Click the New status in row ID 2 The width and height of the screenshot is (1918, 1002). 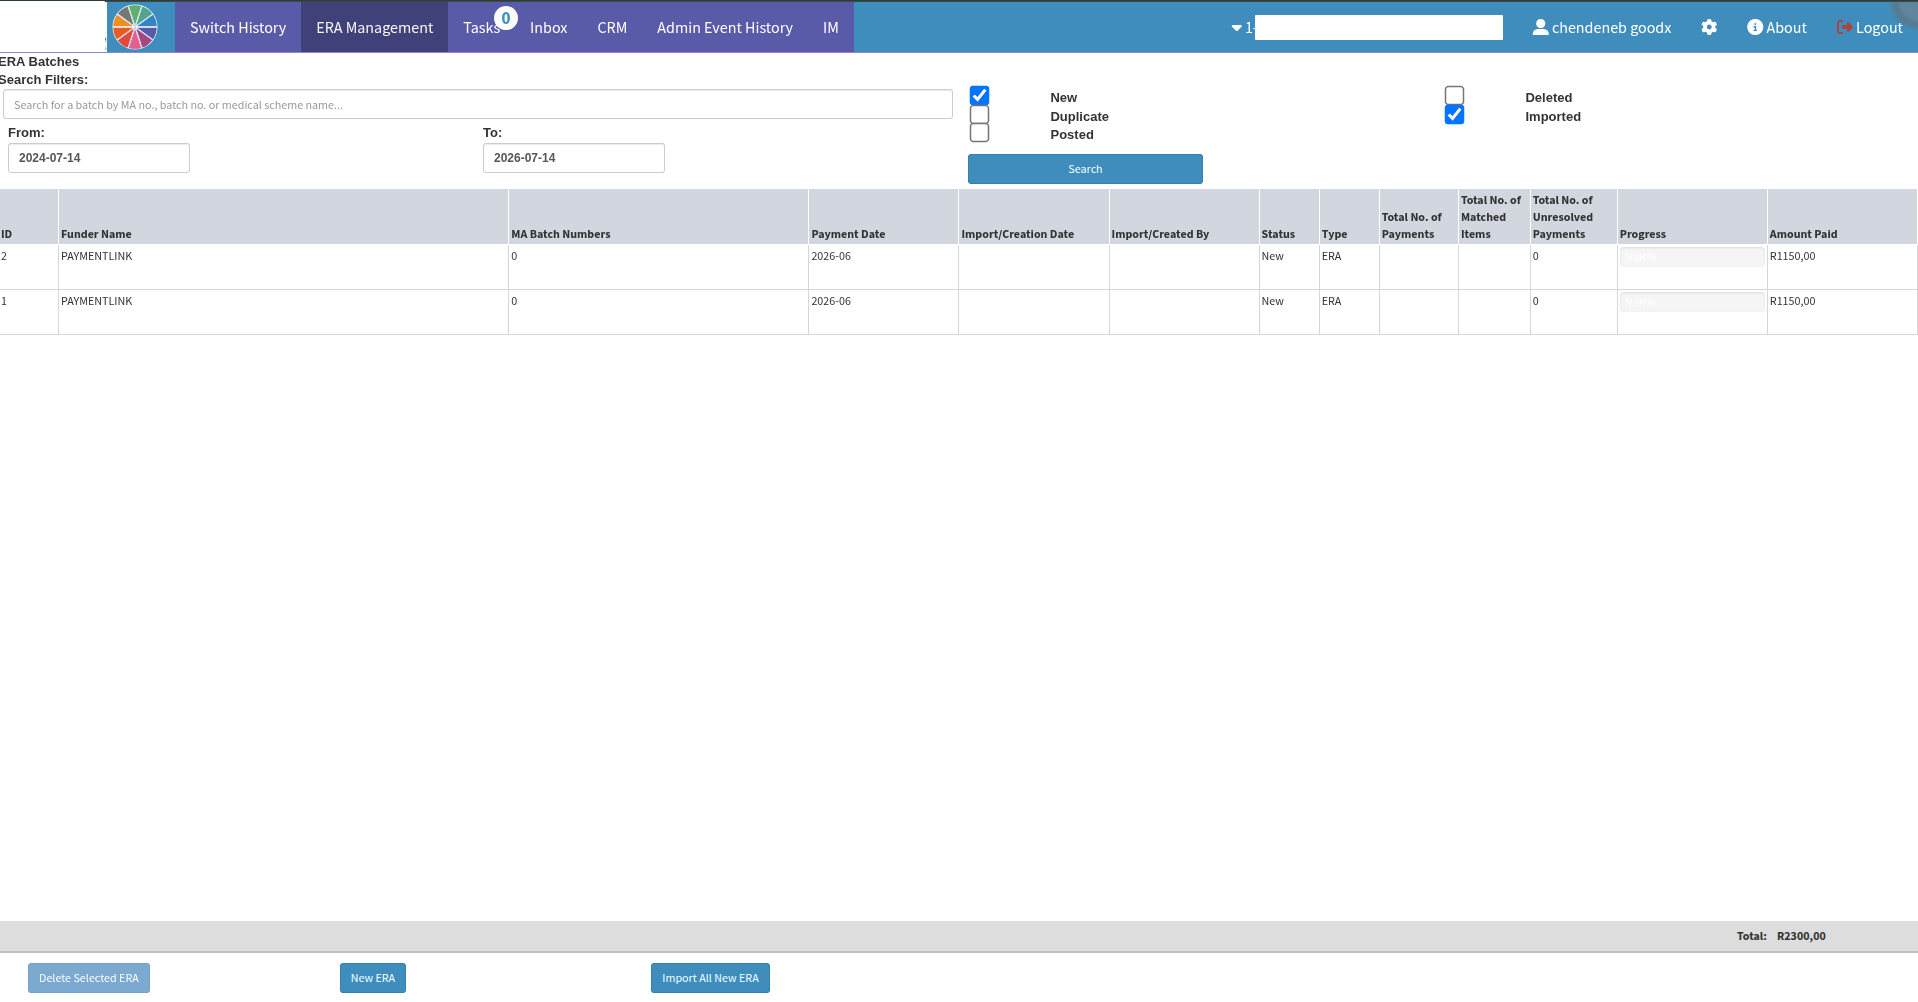1272,256
